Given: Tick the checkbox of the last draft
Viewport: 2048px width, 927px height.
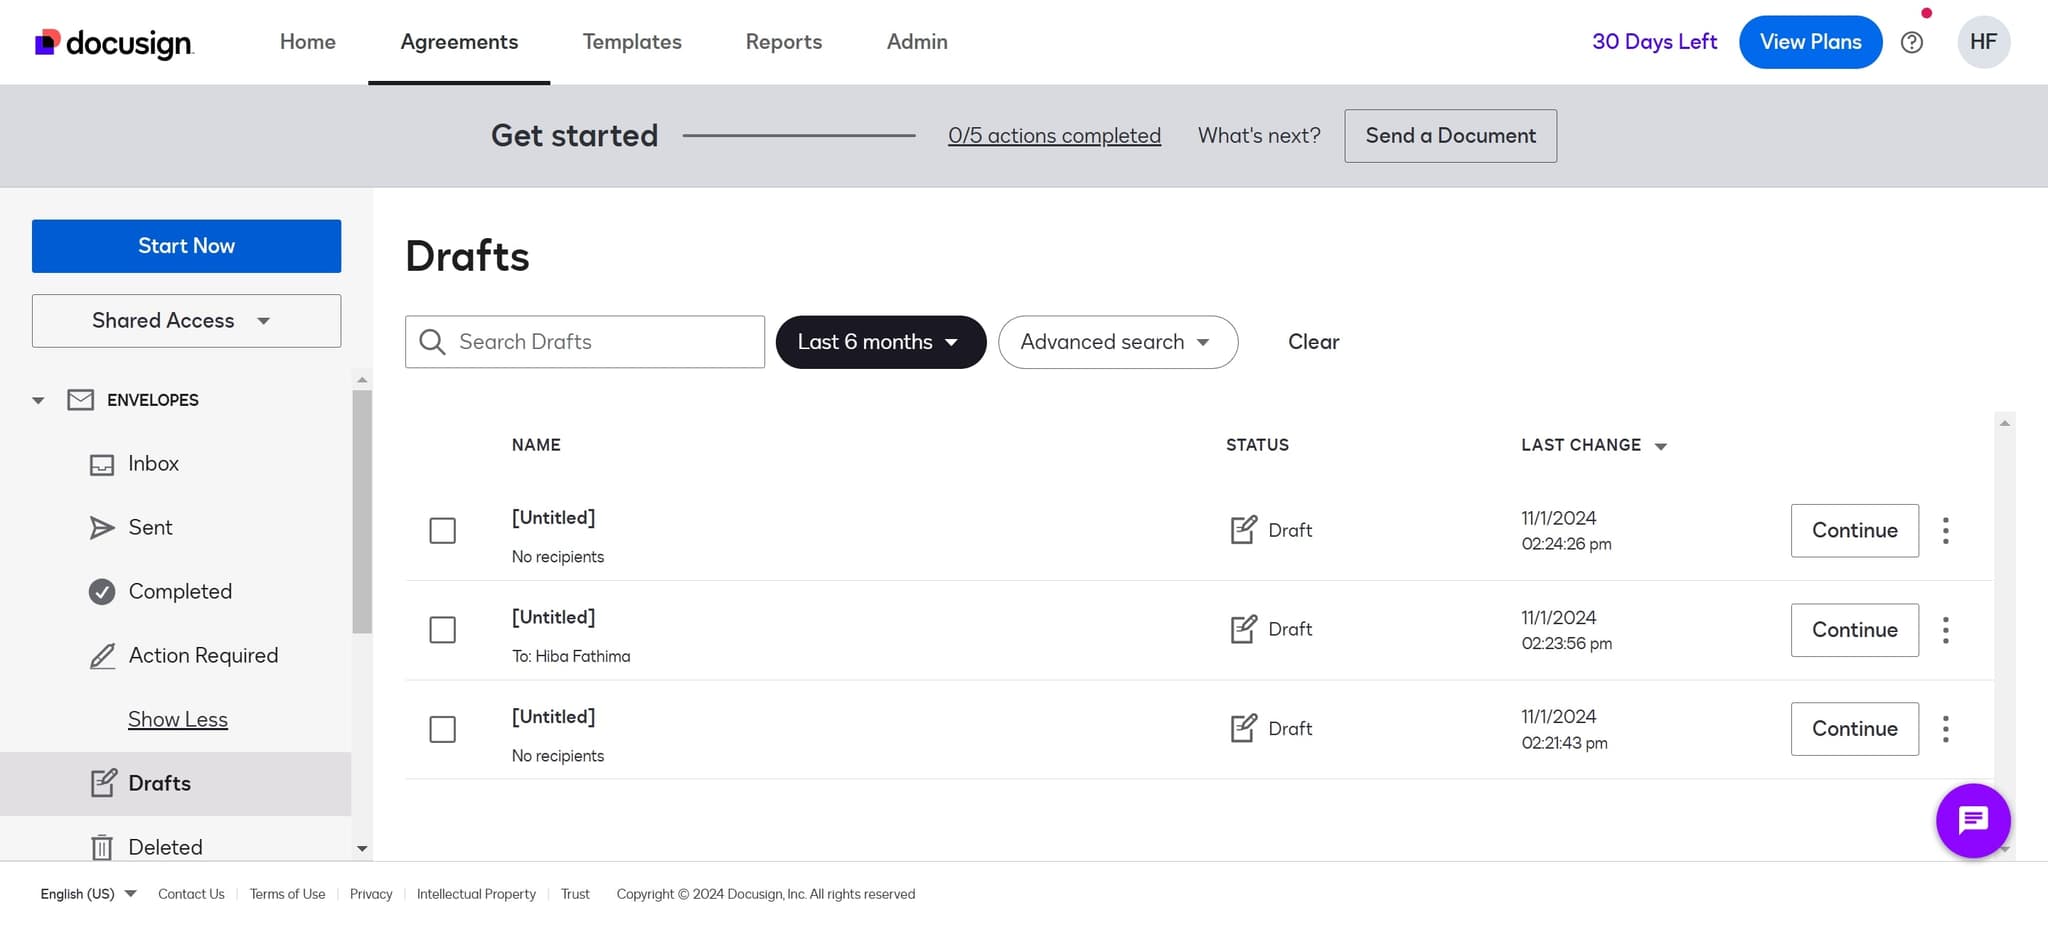Looking at the screenshot, I should click(x=442, y=729).
